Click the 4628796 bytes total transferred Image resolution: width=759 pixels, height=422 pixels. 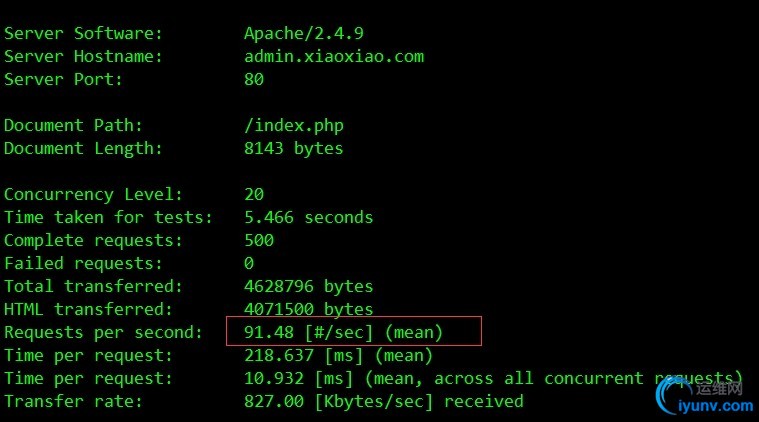[308, 286]
